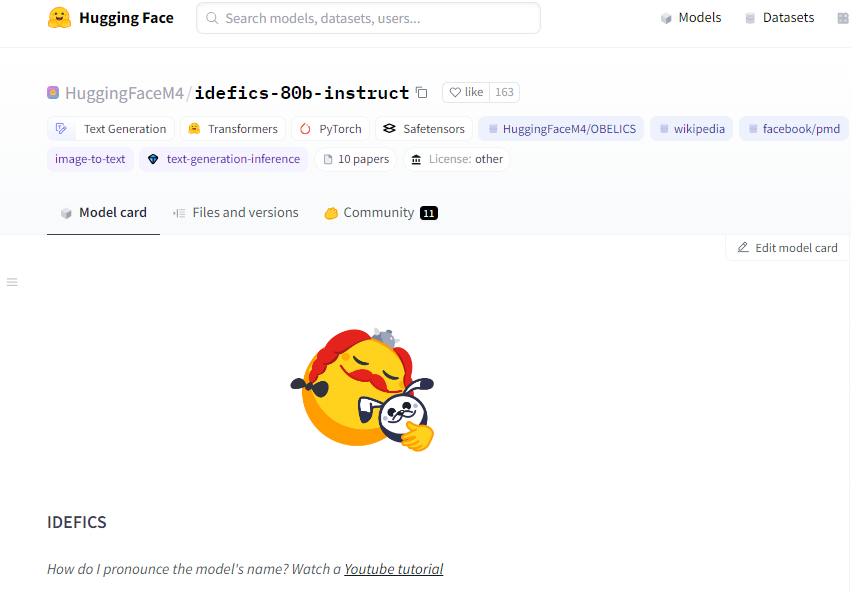This screenshot has height=592, width=851.
Task: Select the image-to-text tag
Action: [90, 159]
